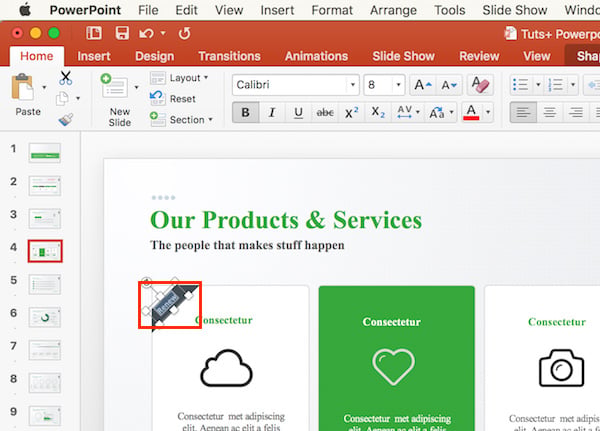Click the Copy icon
Image resolution: width=600 pixels, height=431 pixels.
[62, 99]
